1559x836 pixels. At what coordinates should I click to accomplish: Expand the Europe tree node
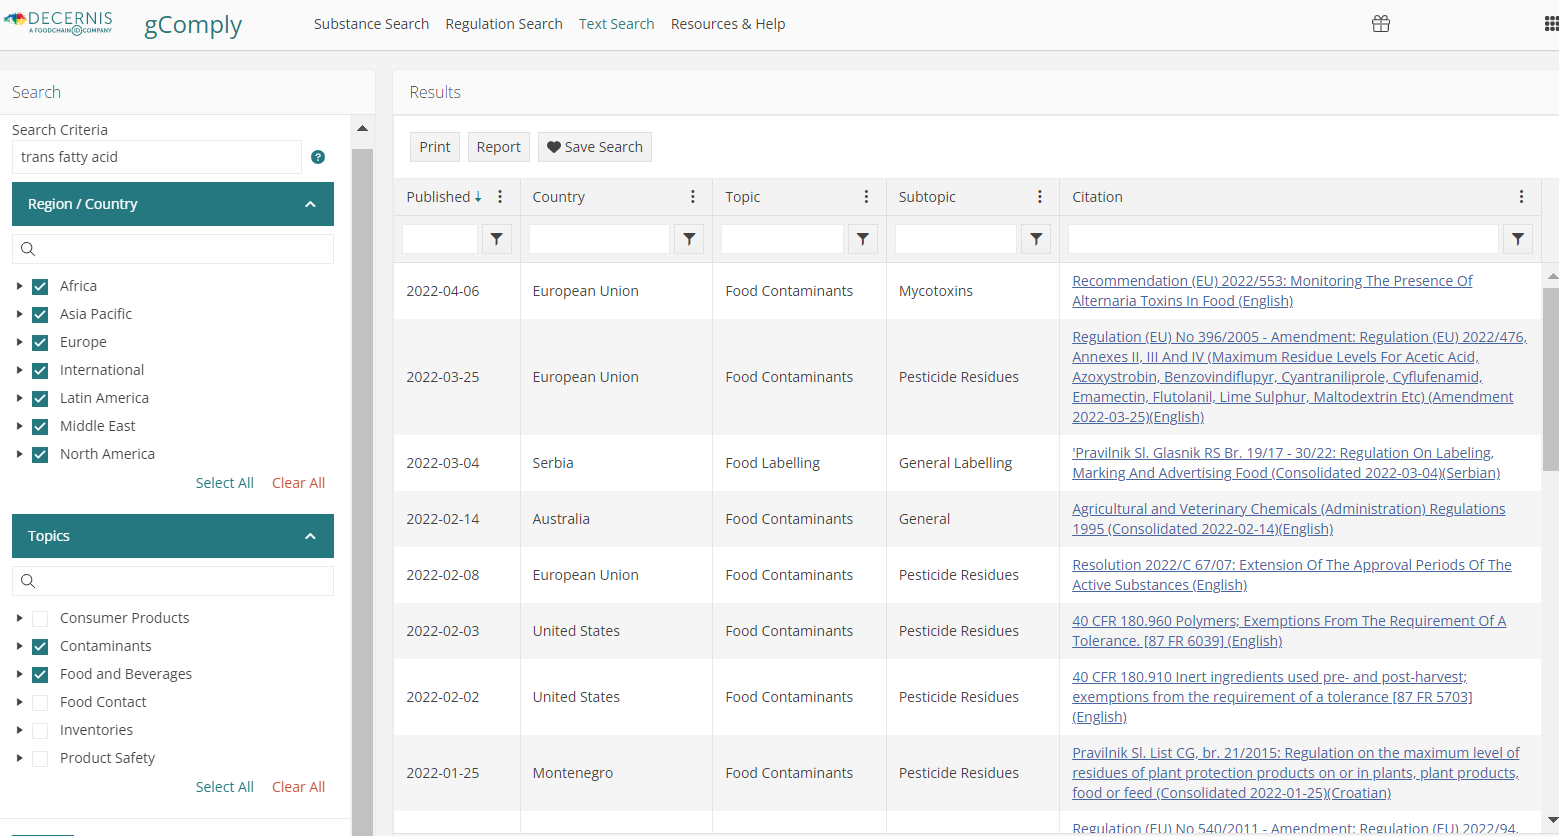tap(19, 342)
